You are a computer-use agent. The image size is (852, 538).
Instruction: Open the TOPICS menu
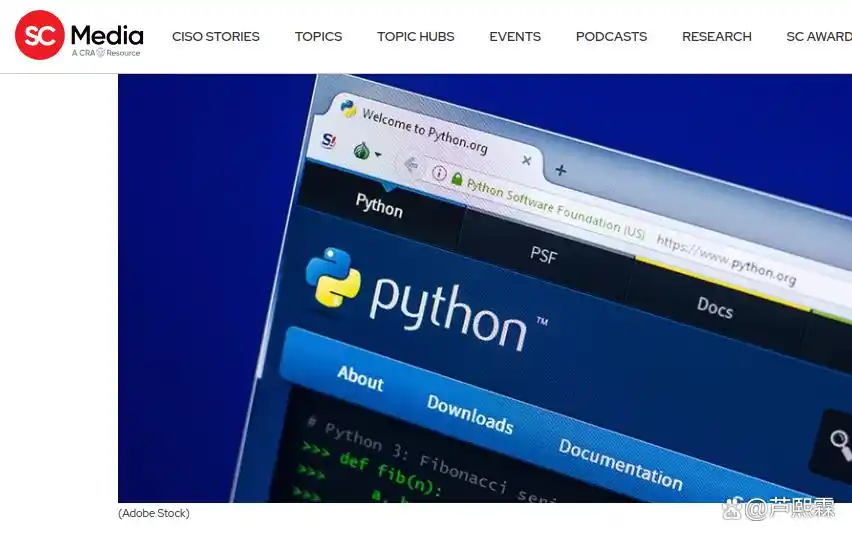coord(318,36)
